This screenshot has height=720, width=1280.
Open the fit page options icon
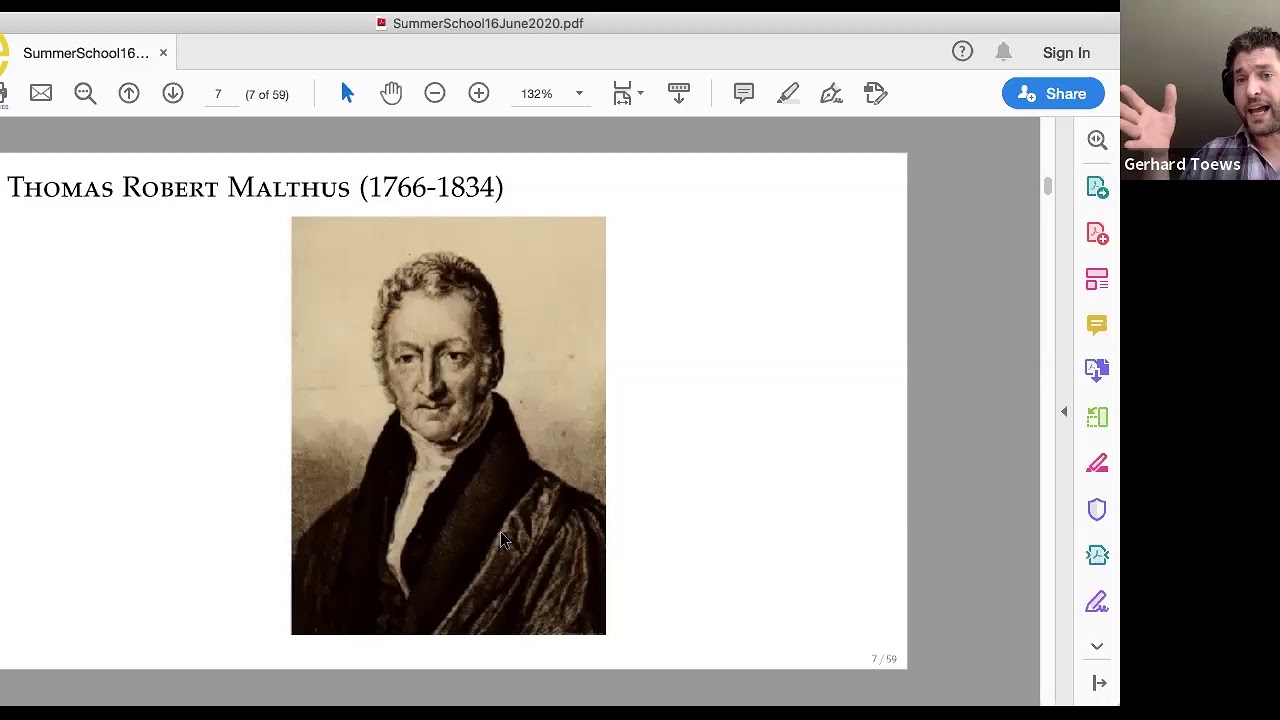pos(628,93)
